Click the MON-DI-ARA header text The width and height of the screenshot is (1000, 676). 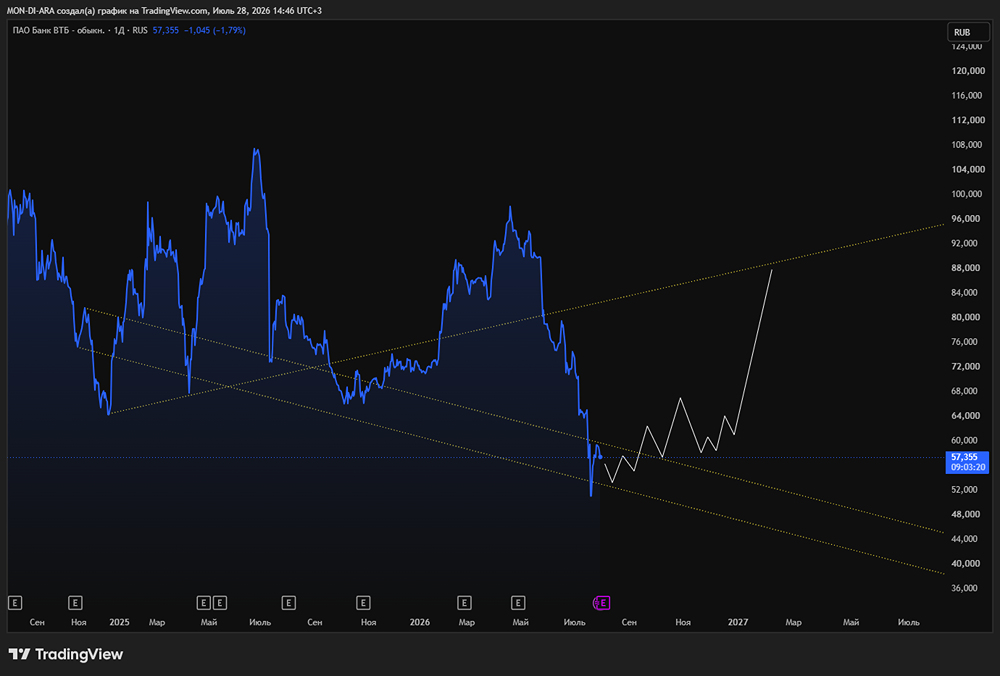[164, 11]
